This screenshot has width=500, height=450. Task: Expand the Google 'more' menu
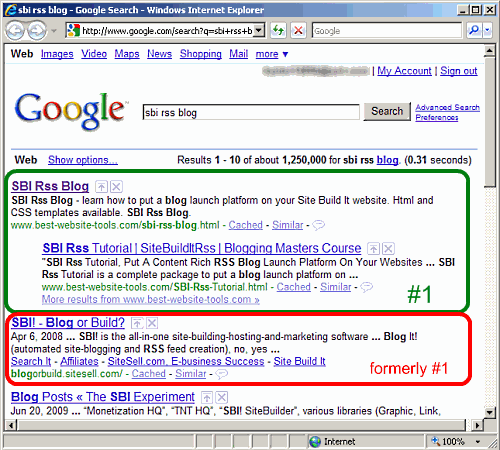[271, 54]
